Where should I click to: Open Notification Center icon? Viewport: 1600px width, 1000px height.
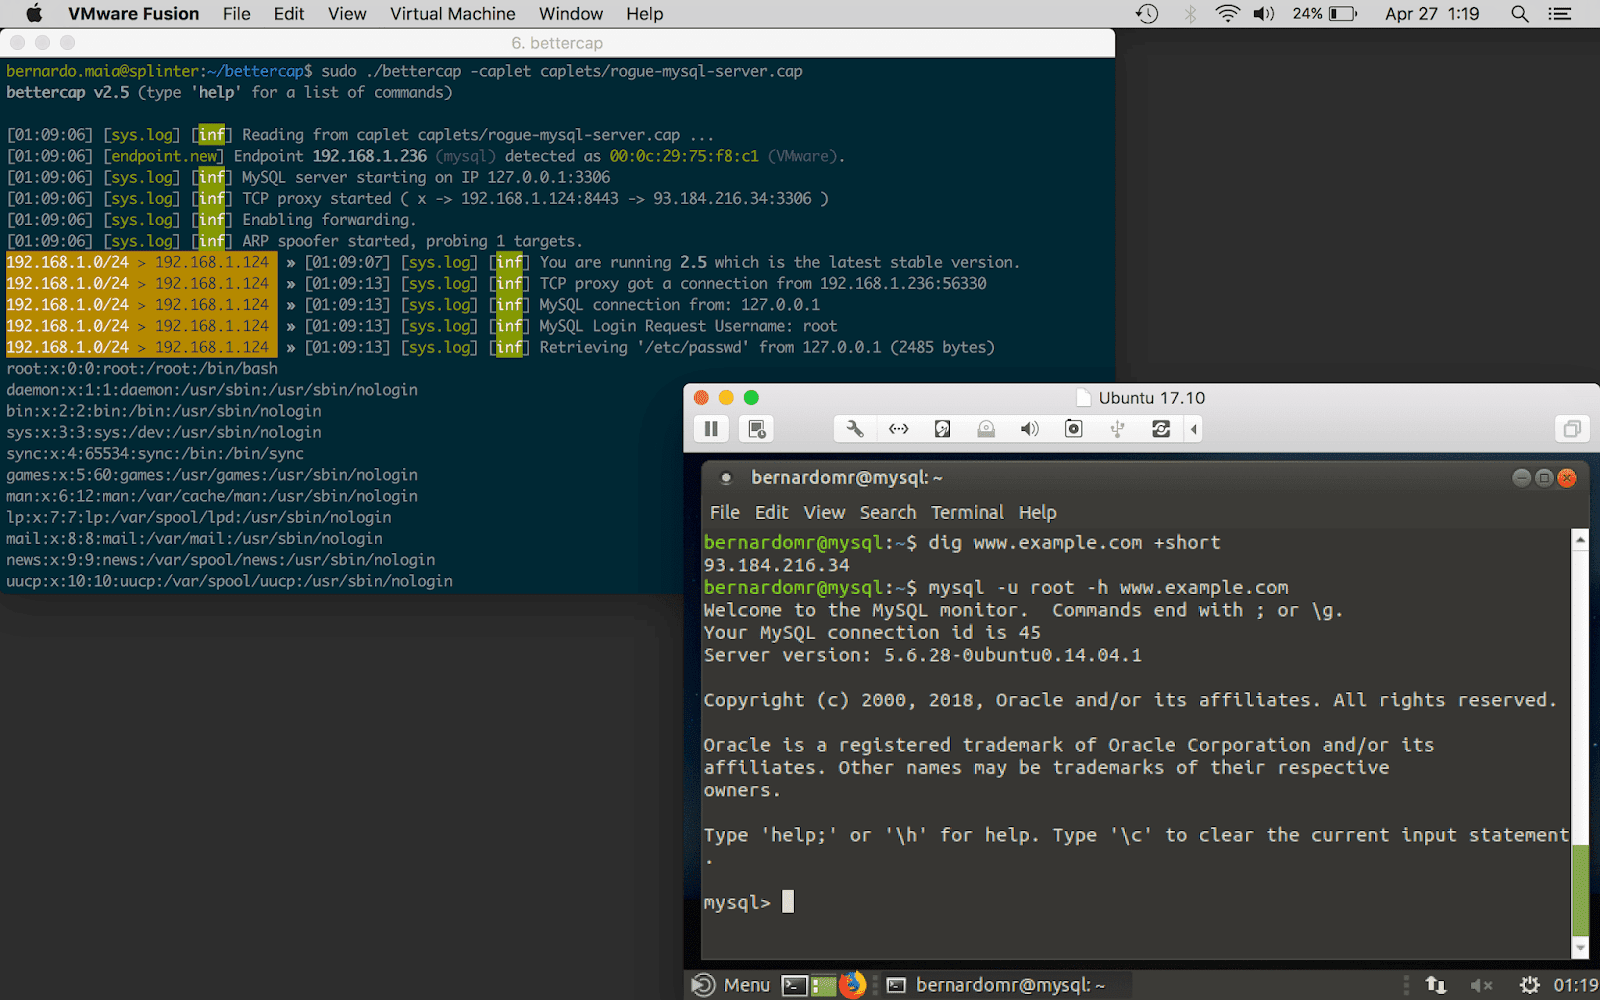click(1560, 14)
